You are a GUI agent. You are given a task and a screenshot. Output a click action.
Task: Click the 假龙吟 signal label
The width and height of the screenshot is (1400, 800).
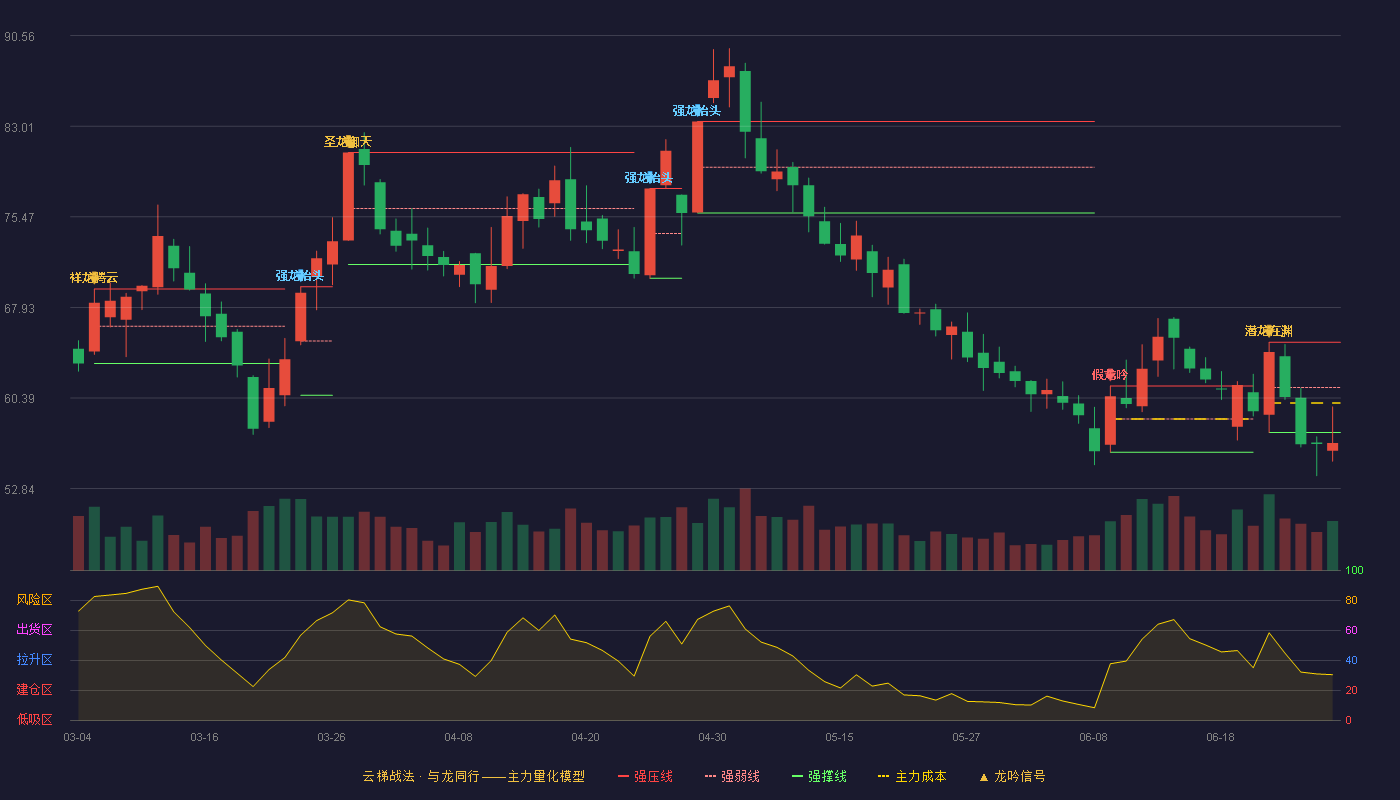click(1109, 375)
